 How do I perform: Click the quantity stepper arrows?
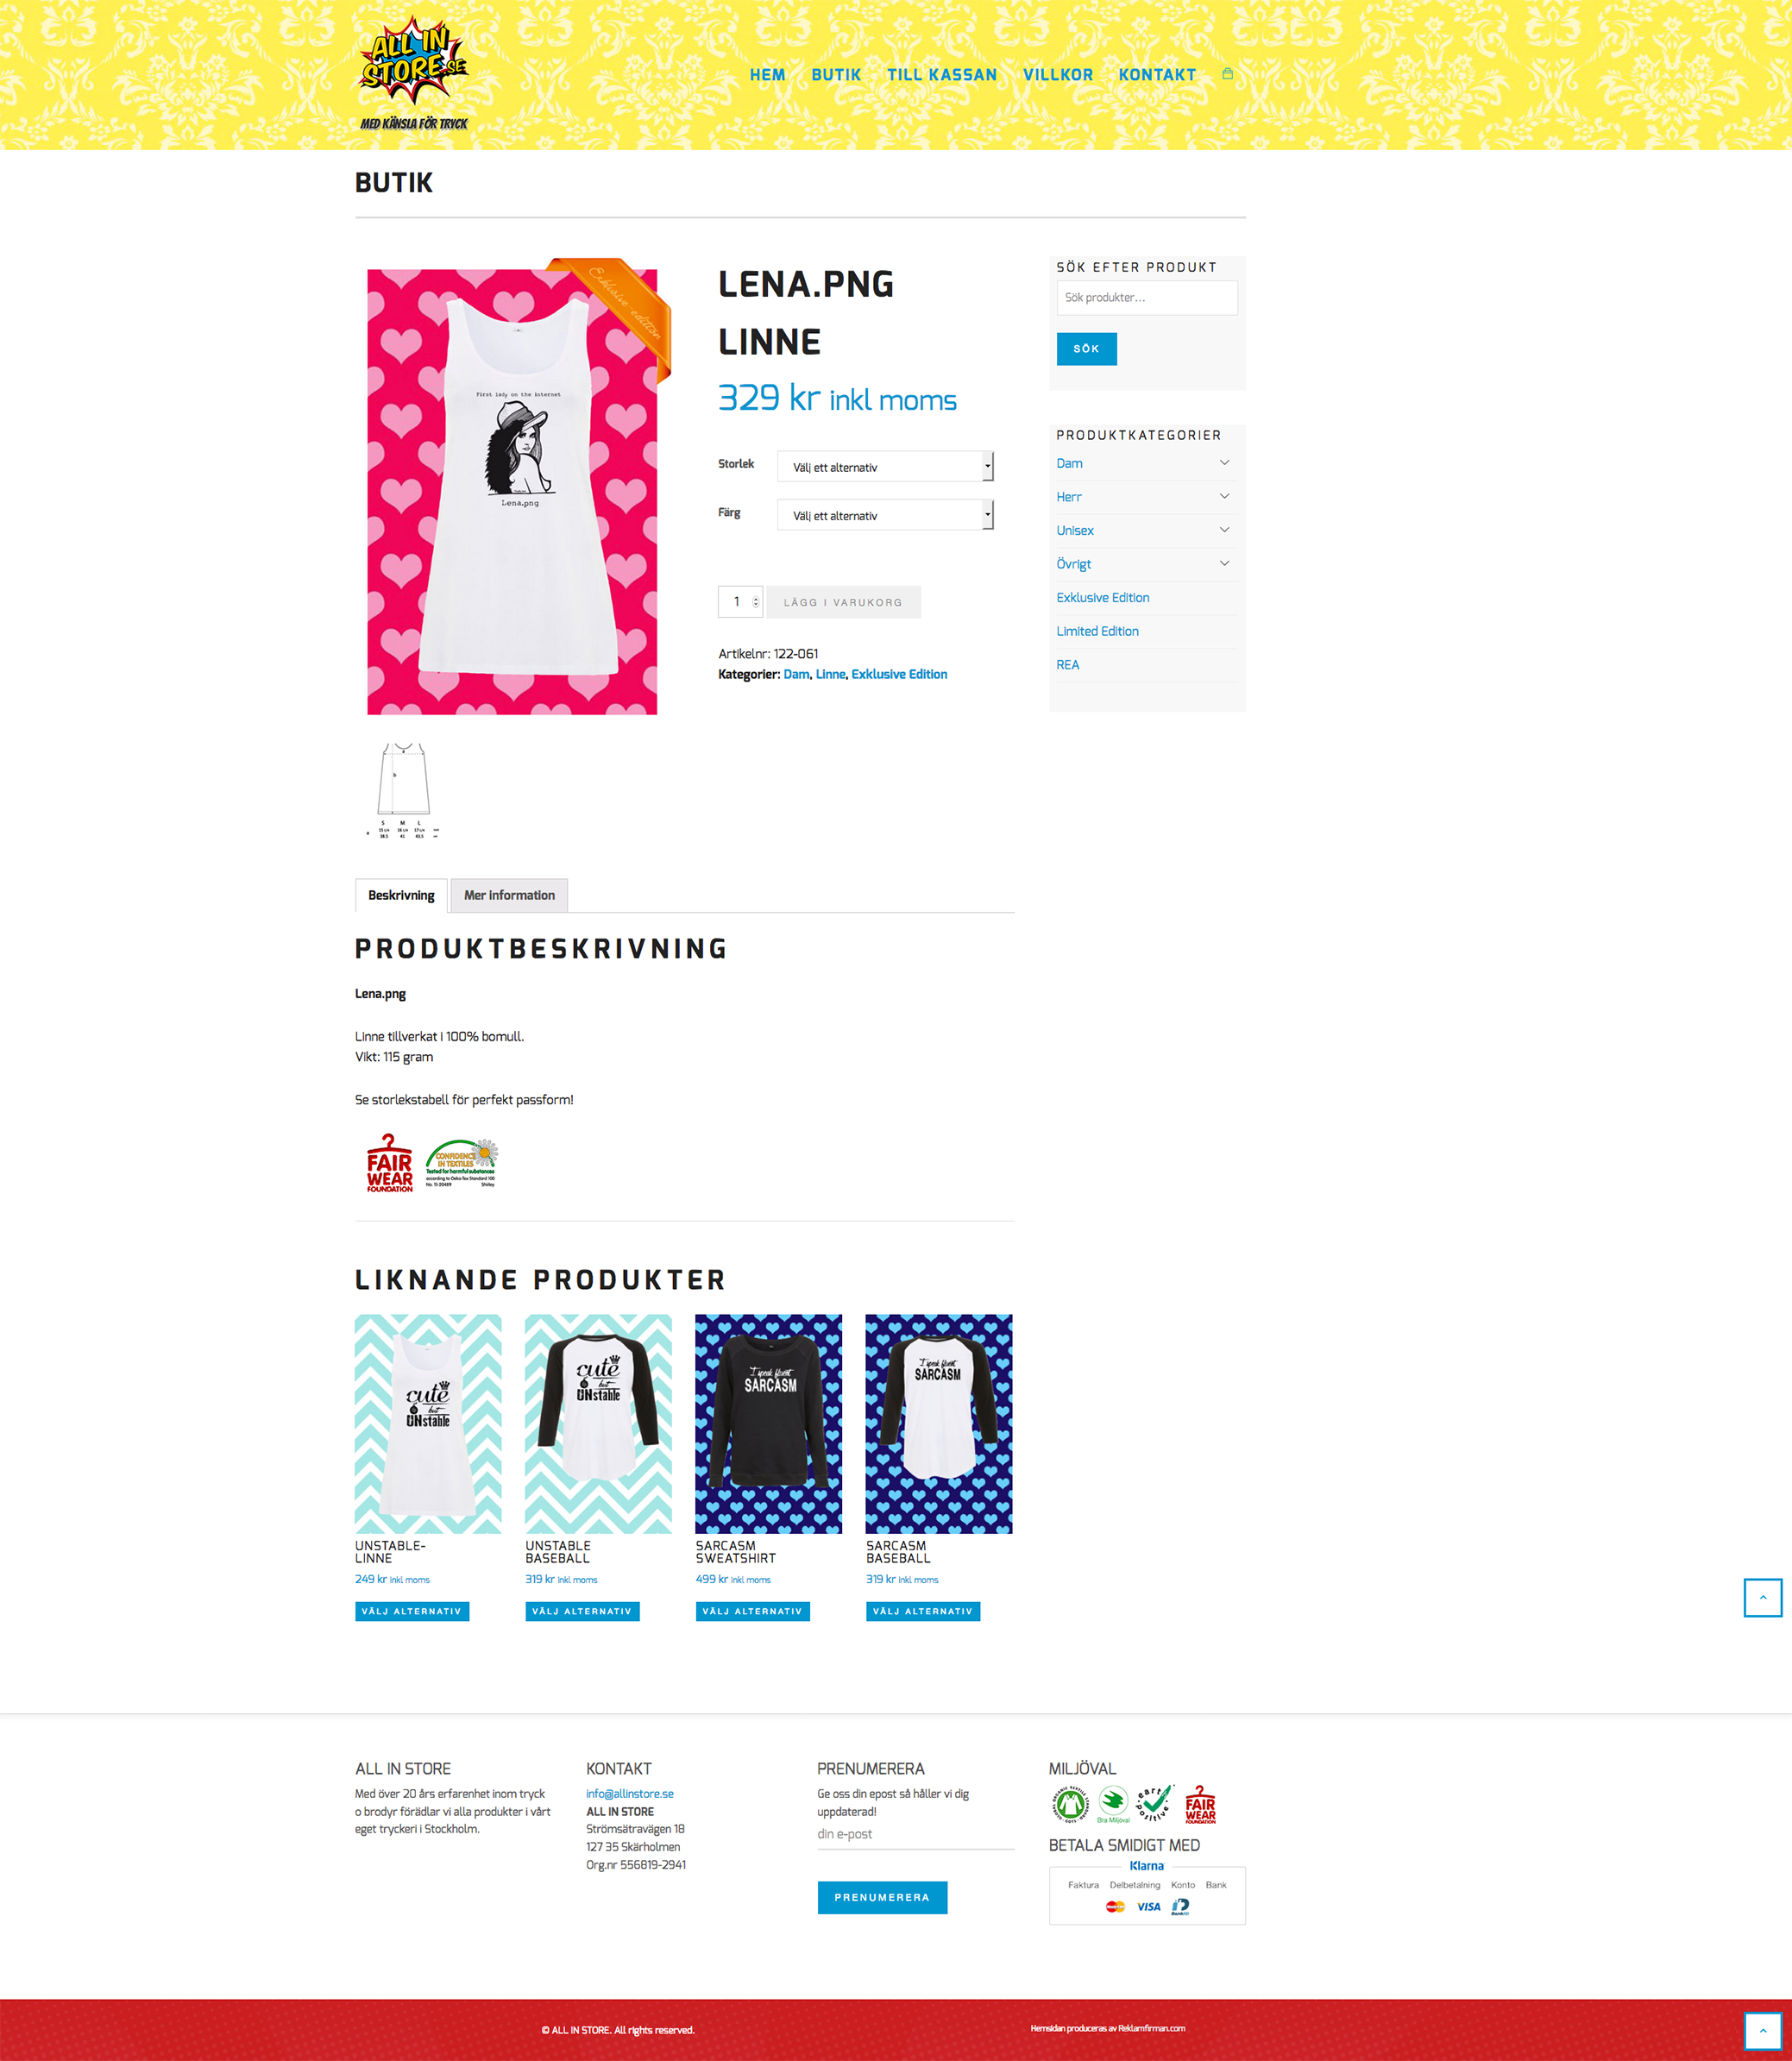pos(756,602)
